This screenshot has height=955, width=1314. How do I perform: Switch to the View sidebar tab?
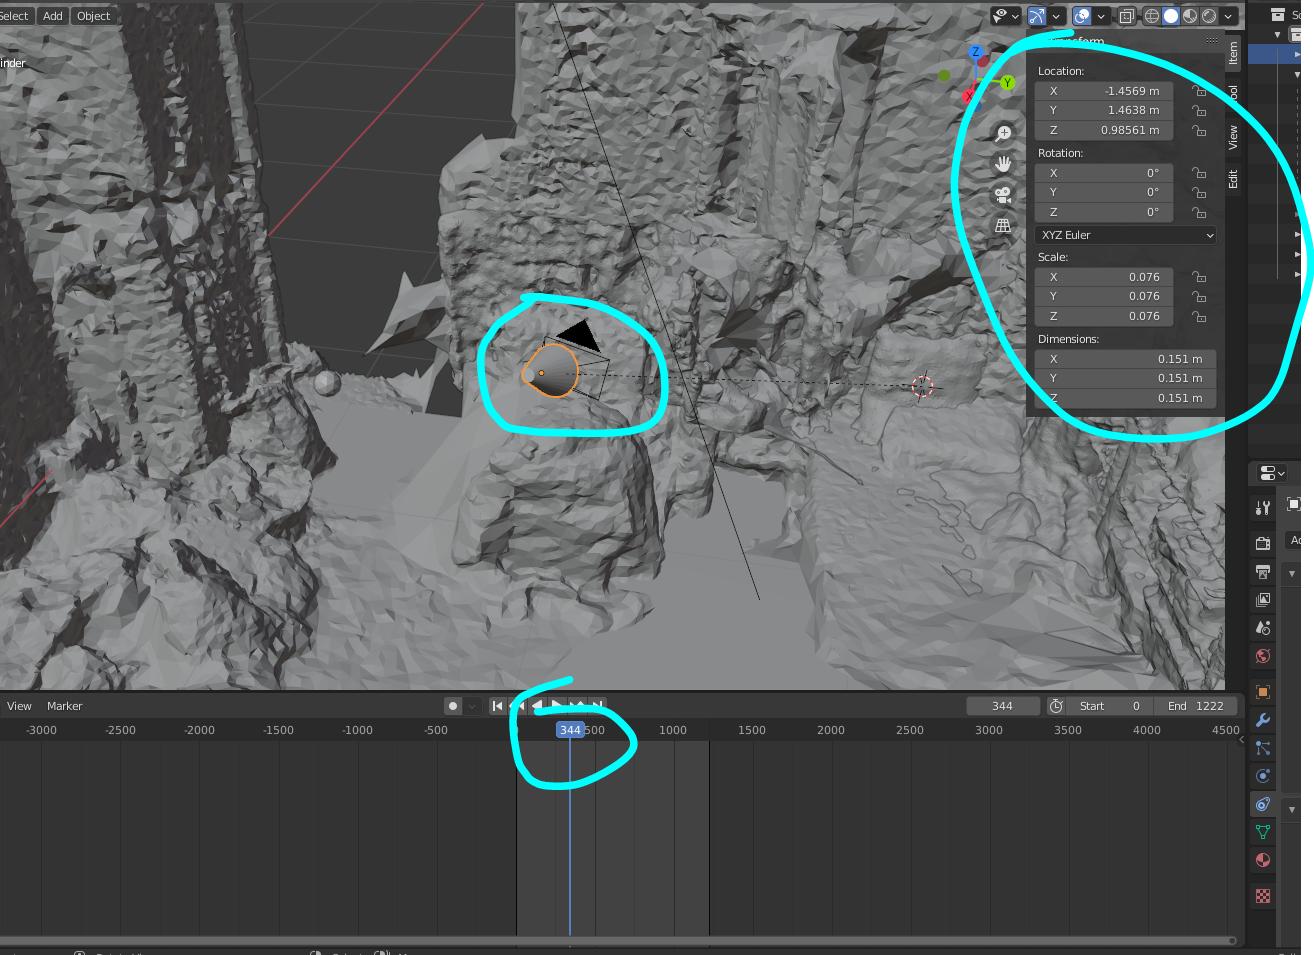(x=1233, y=137)
